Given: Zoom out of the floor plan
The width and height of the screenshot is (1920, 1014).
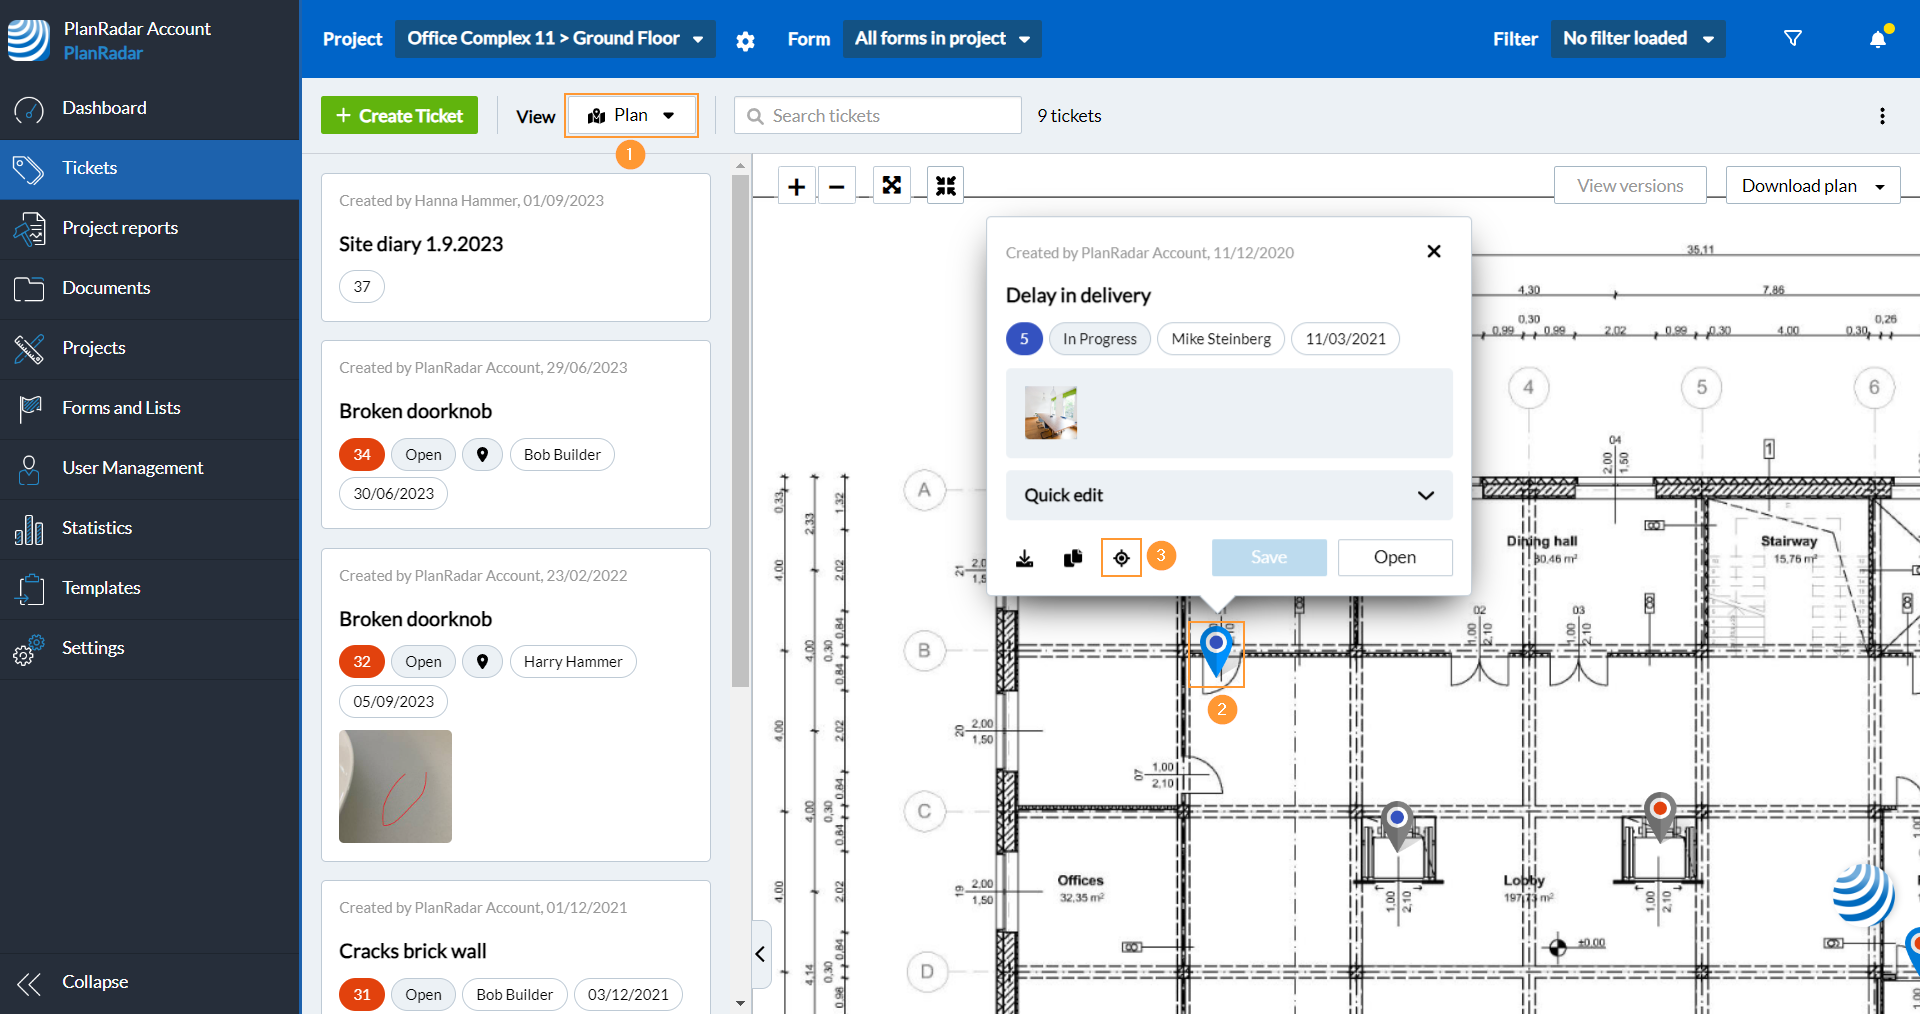Looking at the screenshot, I should (838, 185).
